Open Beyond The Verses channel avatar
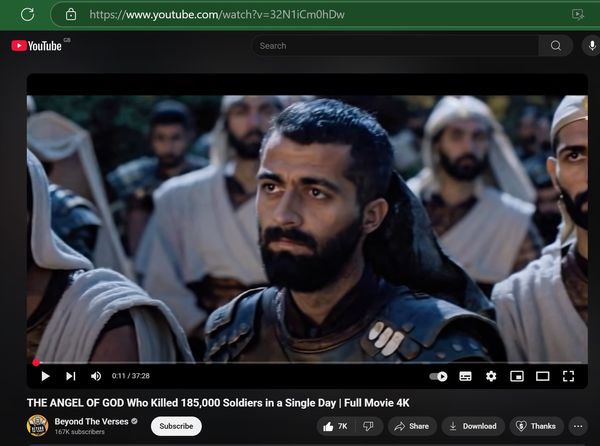This screenshot has width=600, height=446. click(38, 425)
